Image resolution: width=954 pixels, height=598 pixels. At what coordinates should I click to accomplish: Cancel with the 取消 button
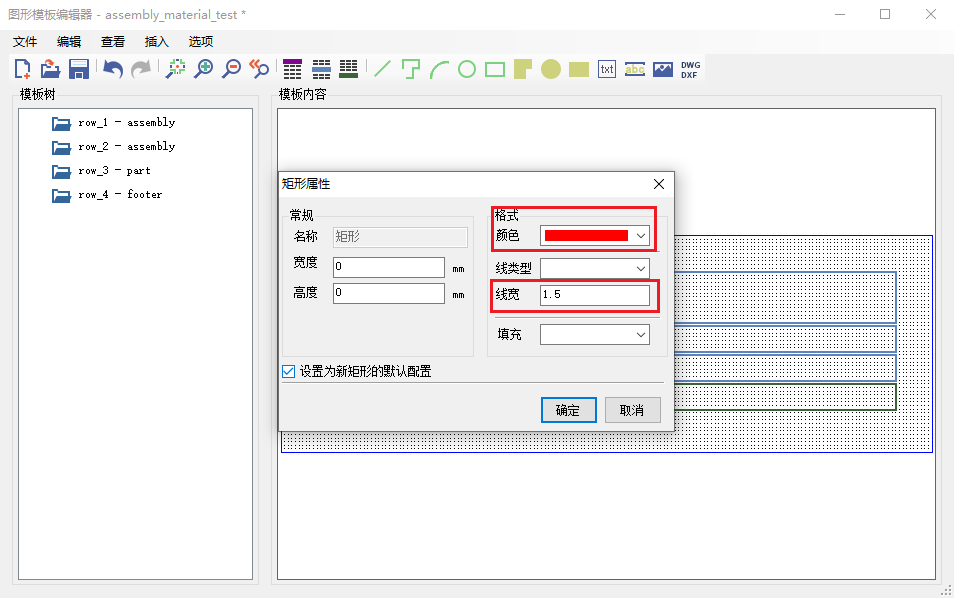(633, 410)
